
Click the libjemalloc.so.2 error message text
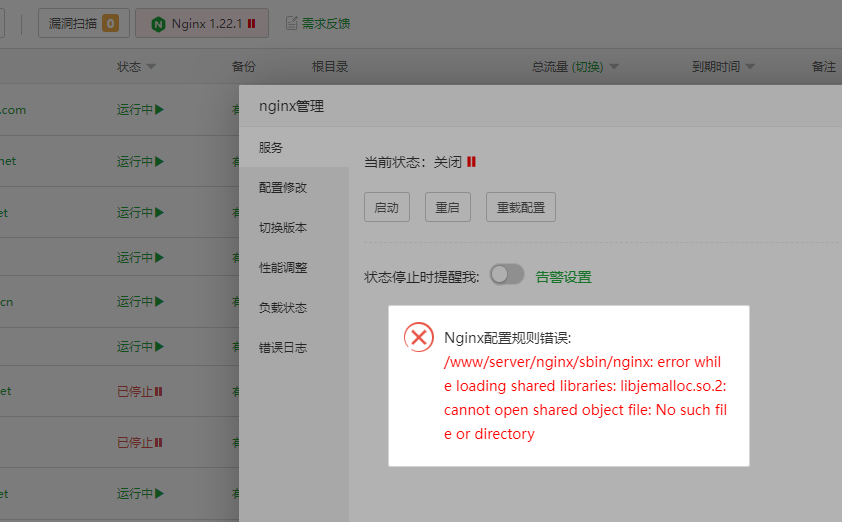585,398
